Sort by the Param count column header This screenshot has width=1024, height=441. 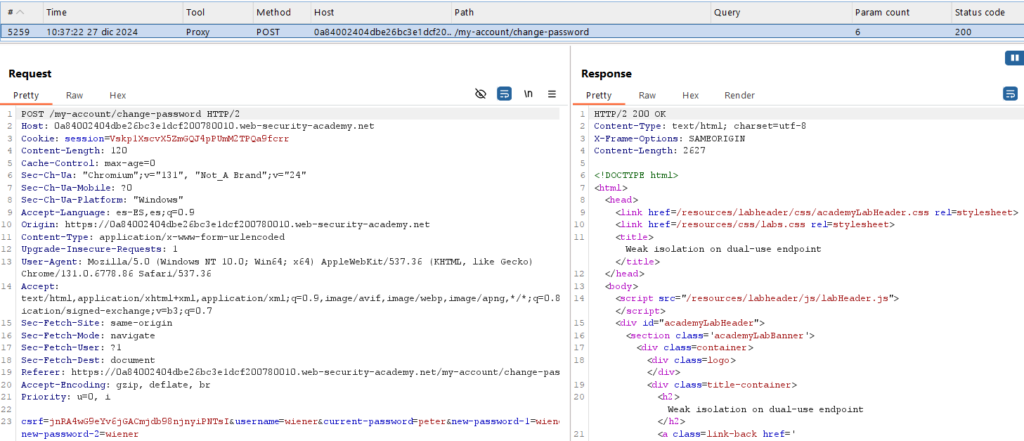click(x=900, y=12)
